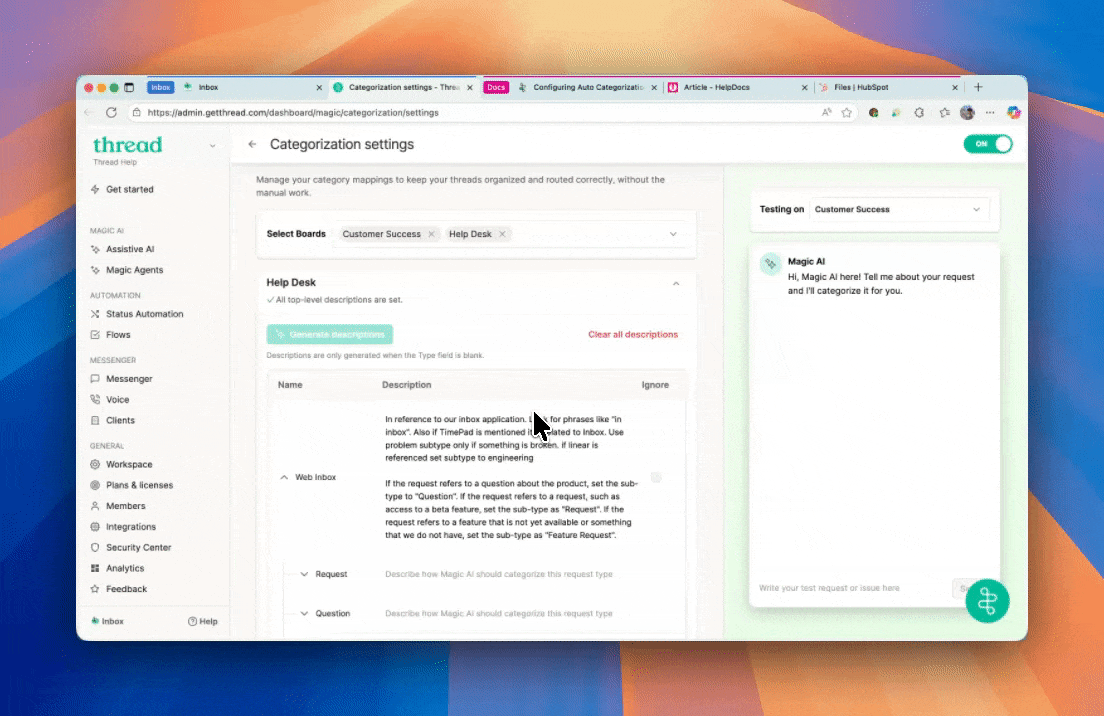Open Status Automation in sidebar
This screenshot has width=1104, height=716.
pos(144,314)
